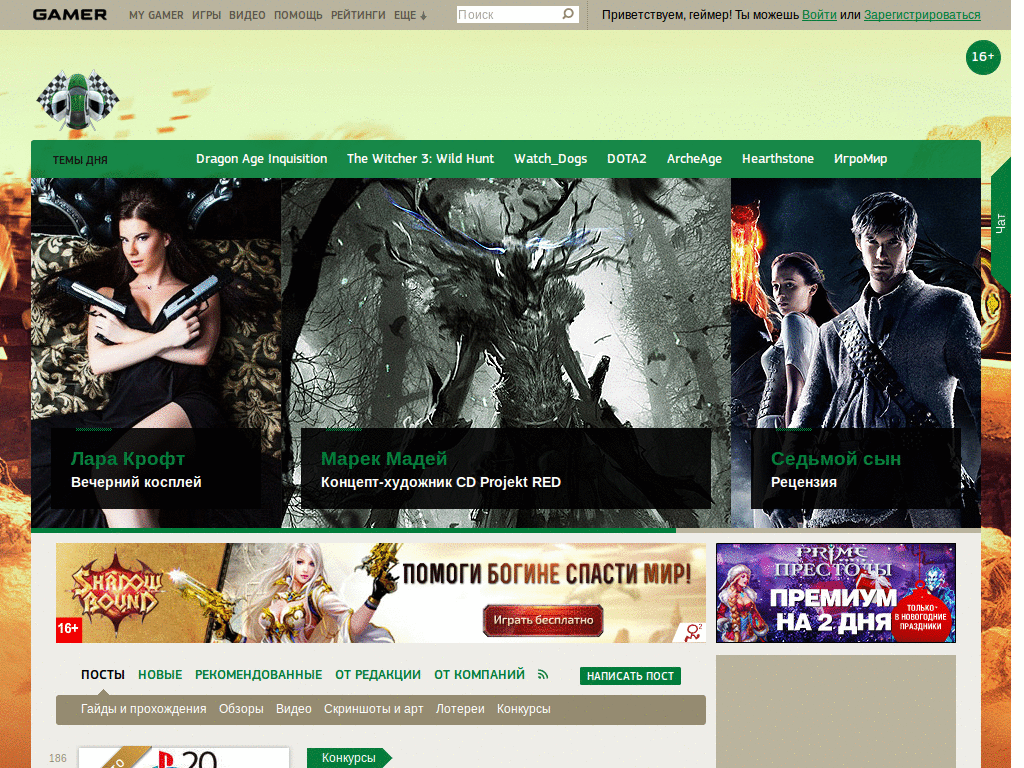Screen dimensions: 1024x768
Task: Open the DOTA2 topic
Action: pos(627,159)
